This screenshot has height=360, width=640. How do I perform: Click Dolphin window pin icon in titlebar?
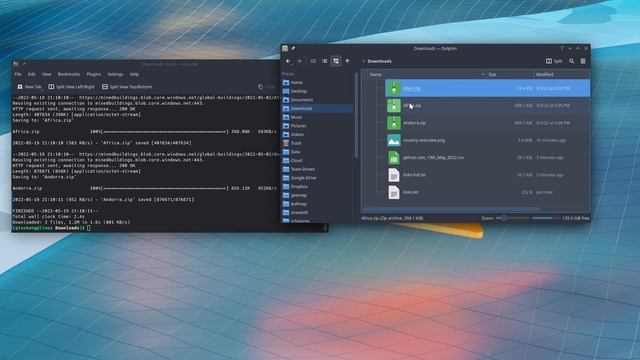point(293,48)
